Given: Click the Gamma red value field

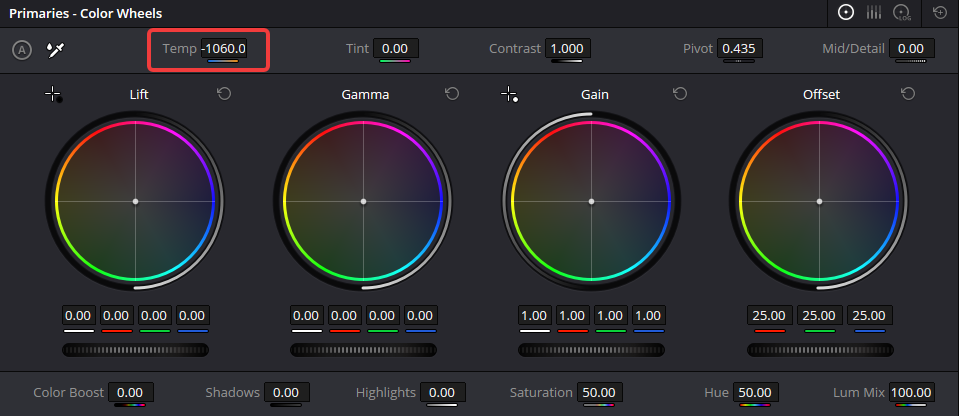Looking at the screenshot, I should point(344,316).
